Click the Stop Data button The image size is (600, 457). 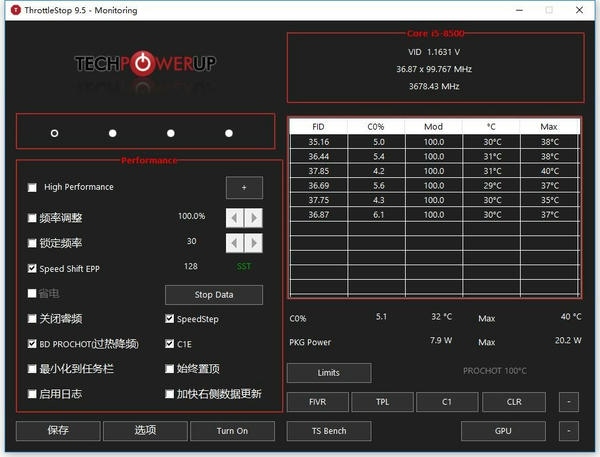214,295
